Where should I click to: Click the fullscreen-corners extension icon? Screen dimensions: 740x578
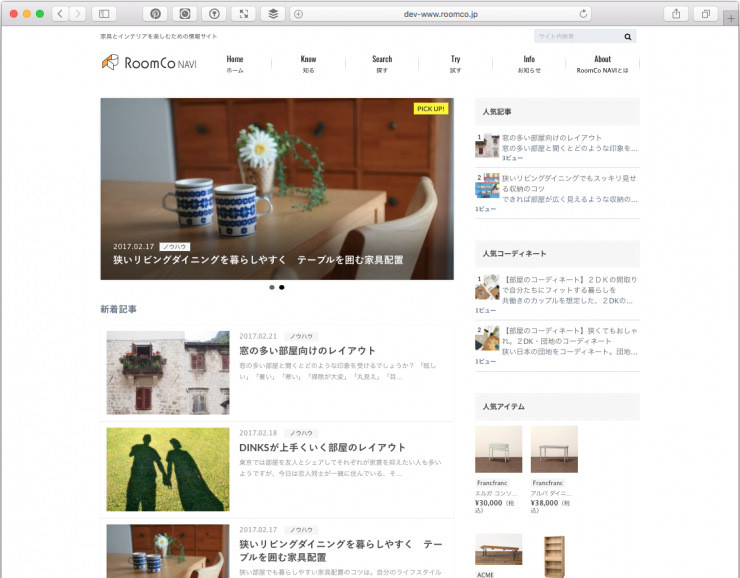point(244,14)
